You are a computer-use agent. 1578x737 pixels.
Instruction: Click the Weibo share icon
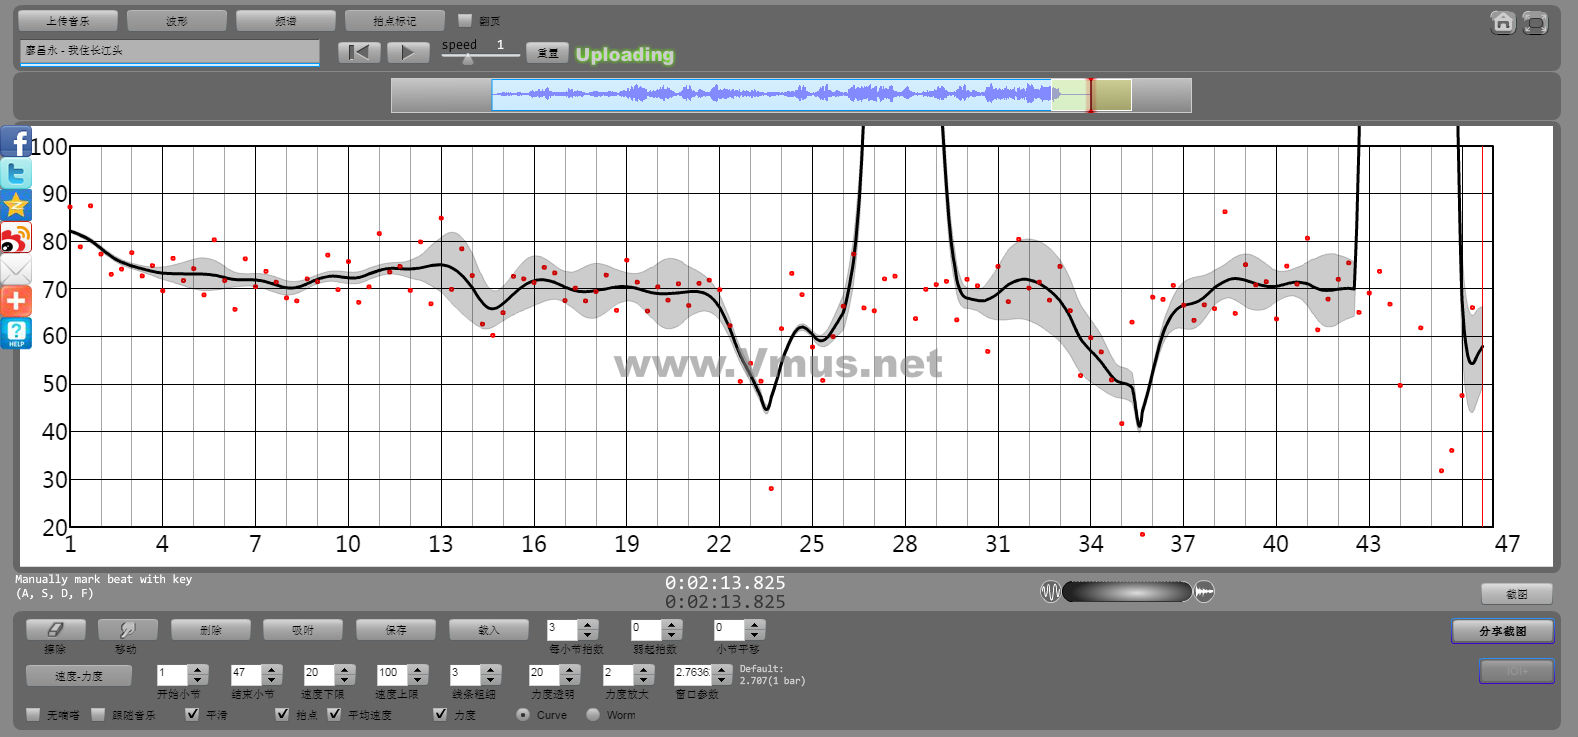tap(16, 238)
